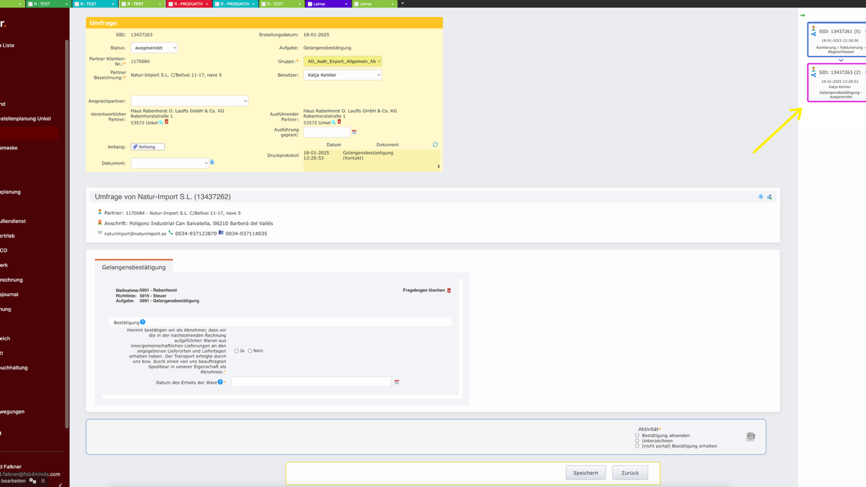Select the Ja radio button
Screen dimensions: 866x487
pyautogui.click(x=237, y=351)
